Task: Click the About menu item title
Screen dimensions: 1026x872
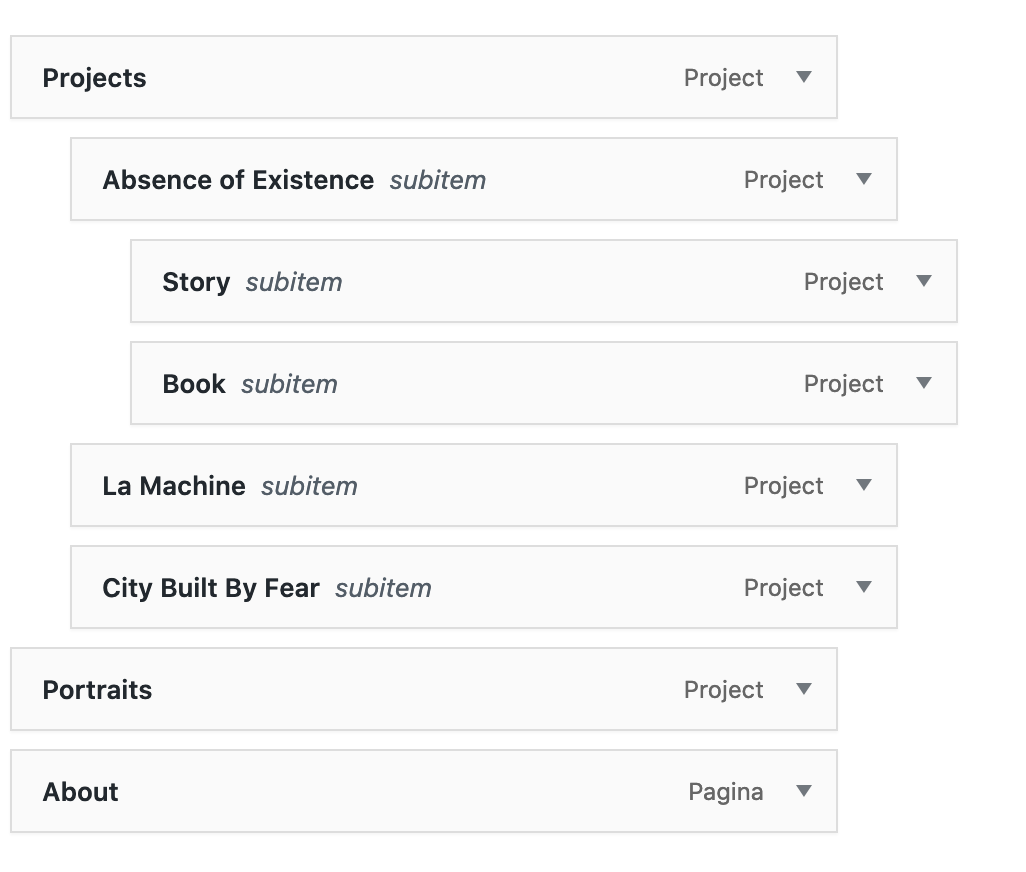Action: click(x=81, y=793)
